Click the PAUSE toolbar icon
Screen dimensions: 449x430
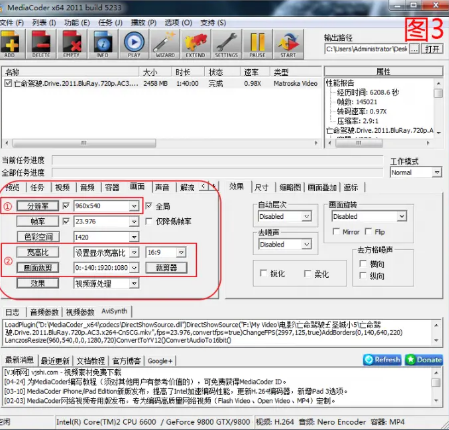coord(257,44)
